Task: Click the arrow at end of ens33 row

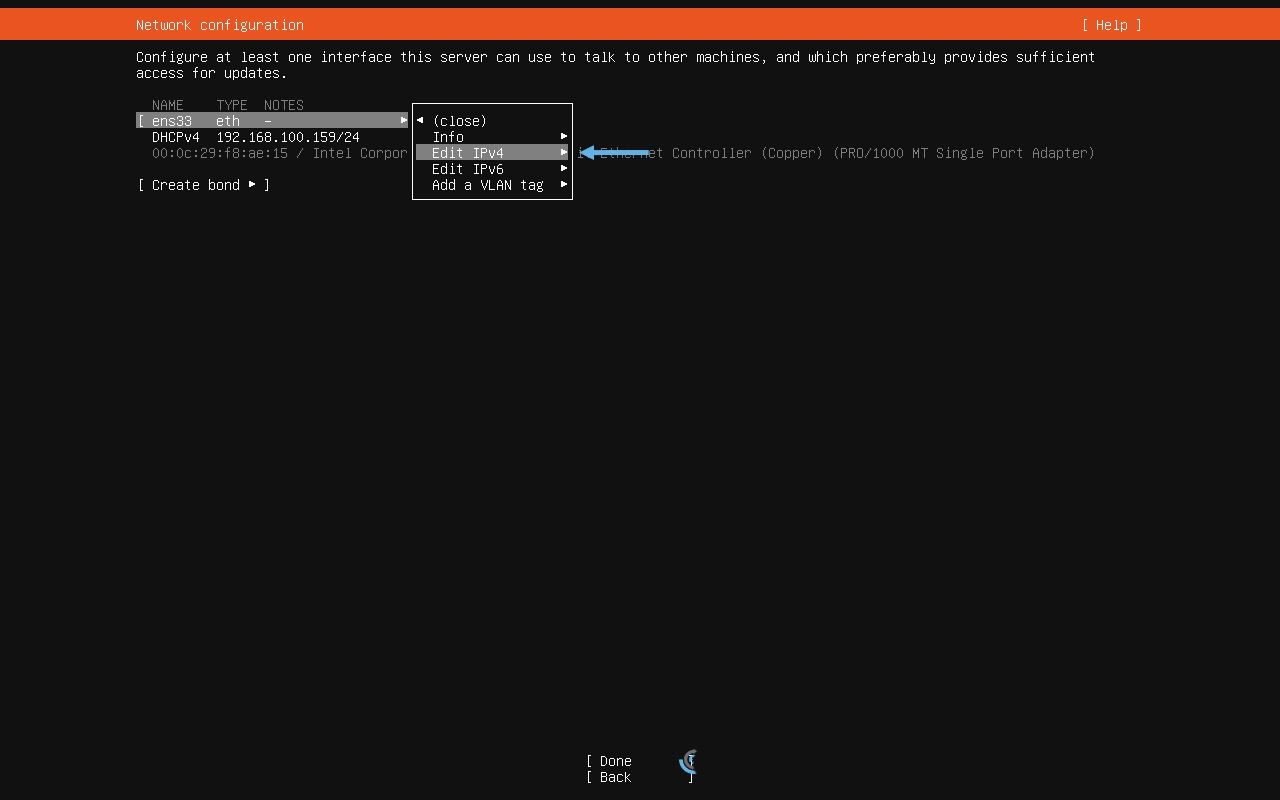Action: [404, 120]
